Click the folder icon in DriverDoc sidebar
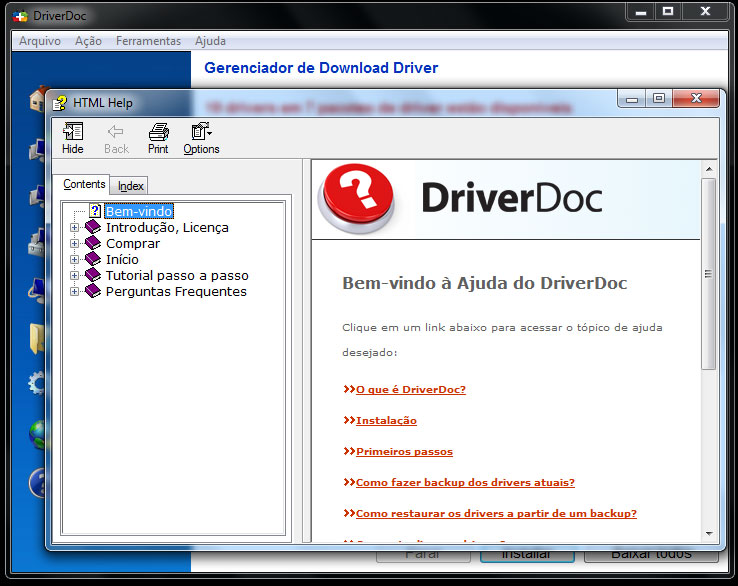Screen dimensions: 738x586 pos(37,338)
